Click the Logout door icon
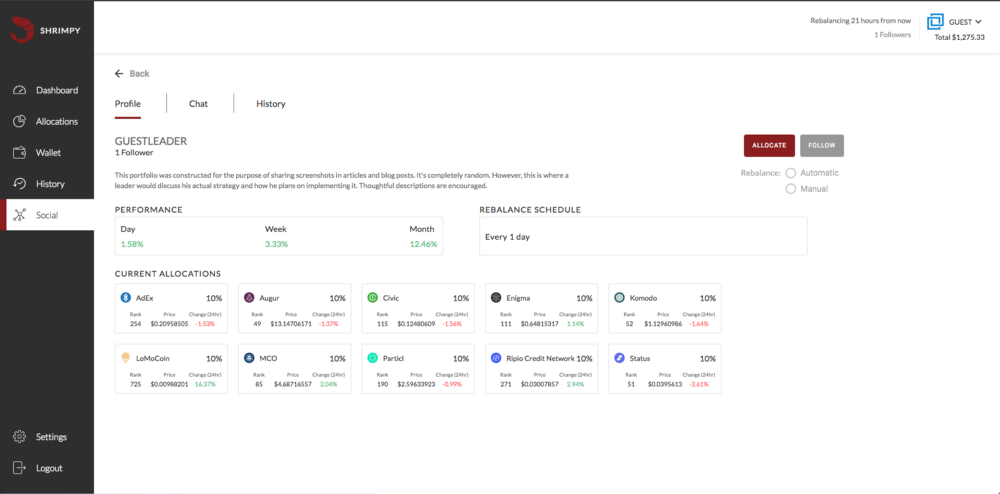Image resolution: width=1000 pixels, height=494 pixels. (x=20, y=468)
